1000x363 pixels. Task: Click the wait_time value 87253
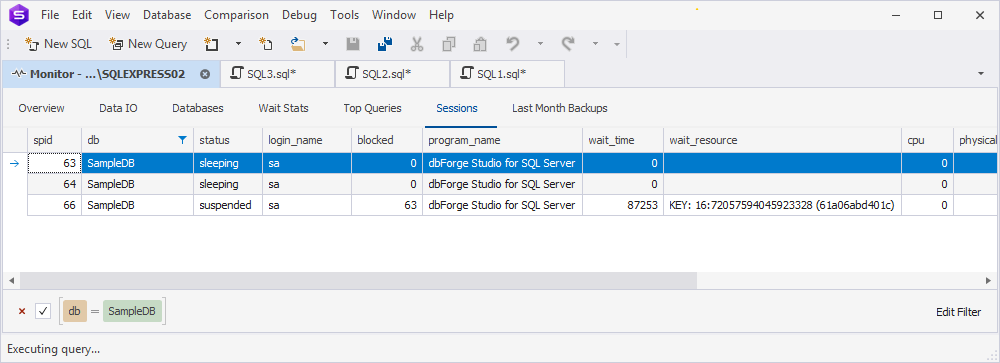click(x=622, y=205)
